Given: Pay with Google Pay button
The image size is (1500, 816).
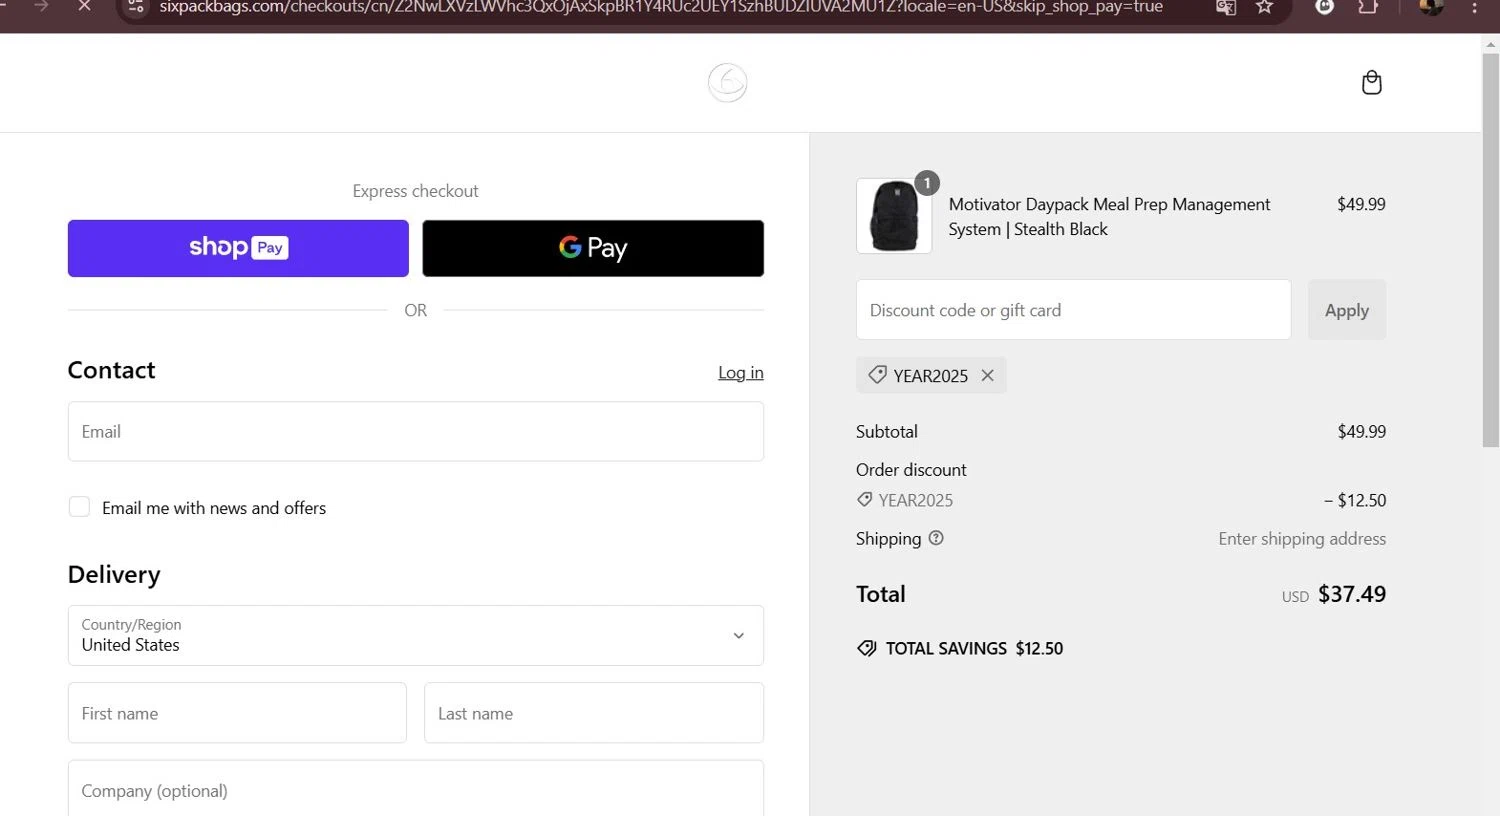Looking at the screenshot, I should tap(593, 248).
